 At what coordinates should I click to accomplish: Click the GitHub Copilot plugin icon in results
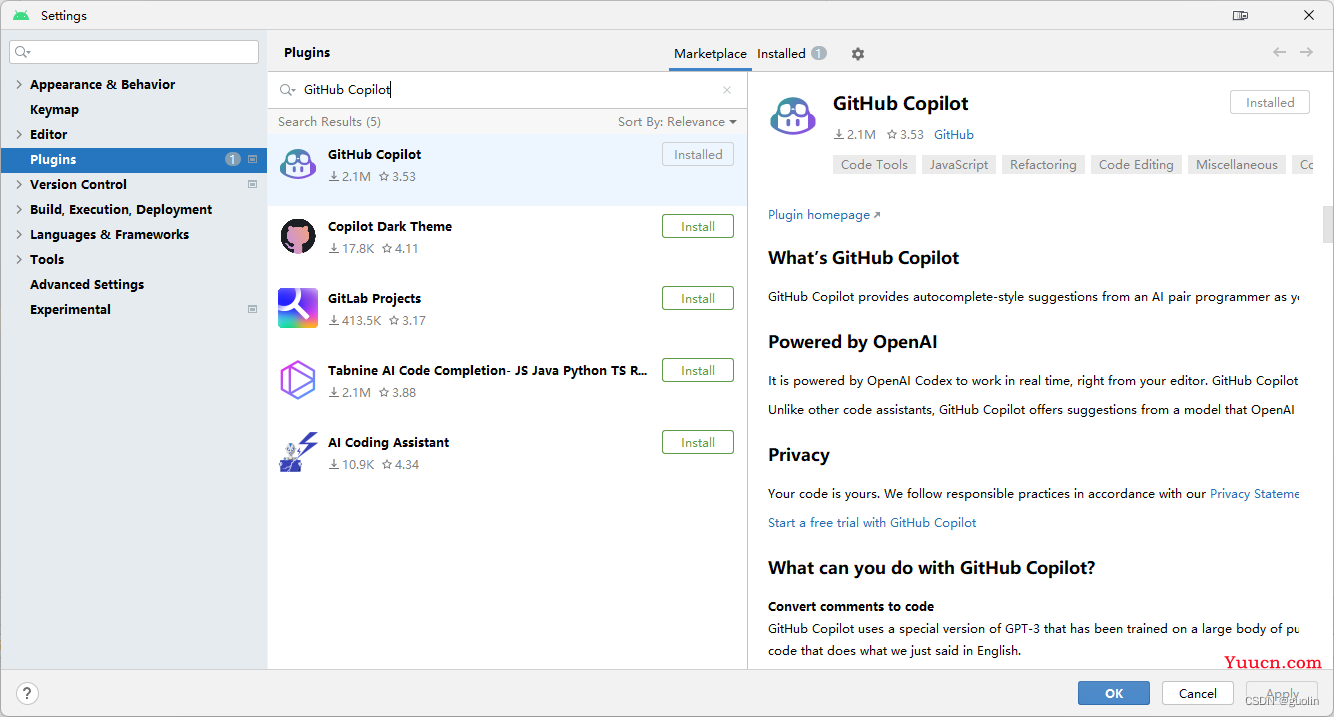tap(298, 164)
